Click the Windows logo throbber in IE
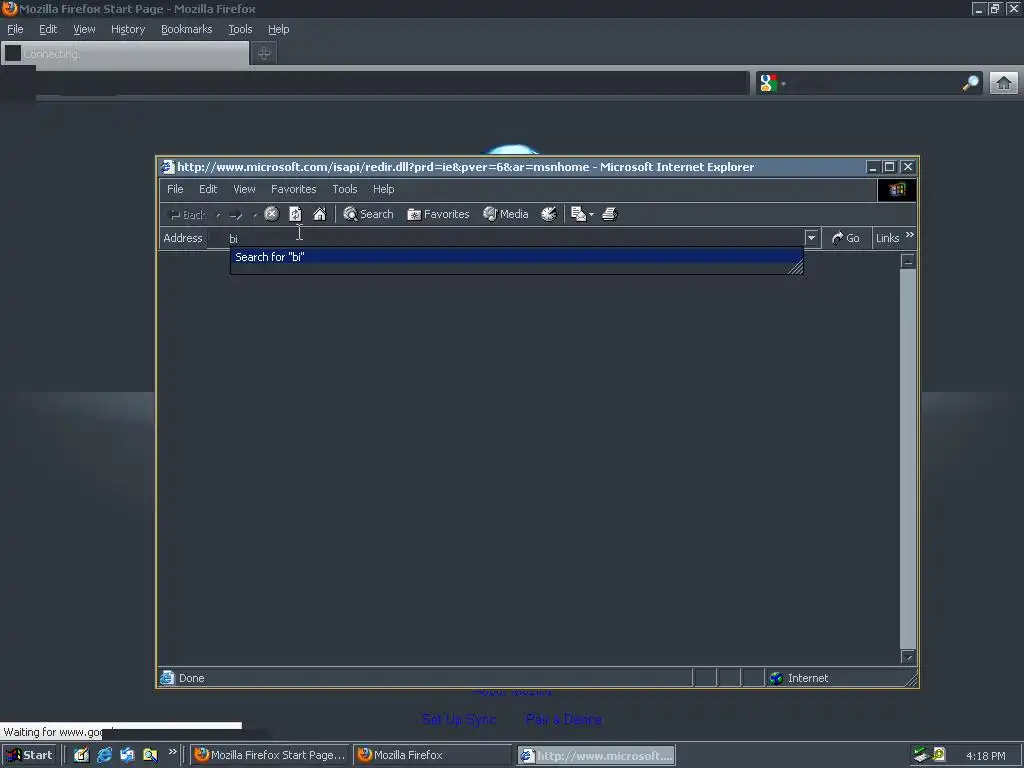Screen dimensions: 1024x768 point(897,189)
